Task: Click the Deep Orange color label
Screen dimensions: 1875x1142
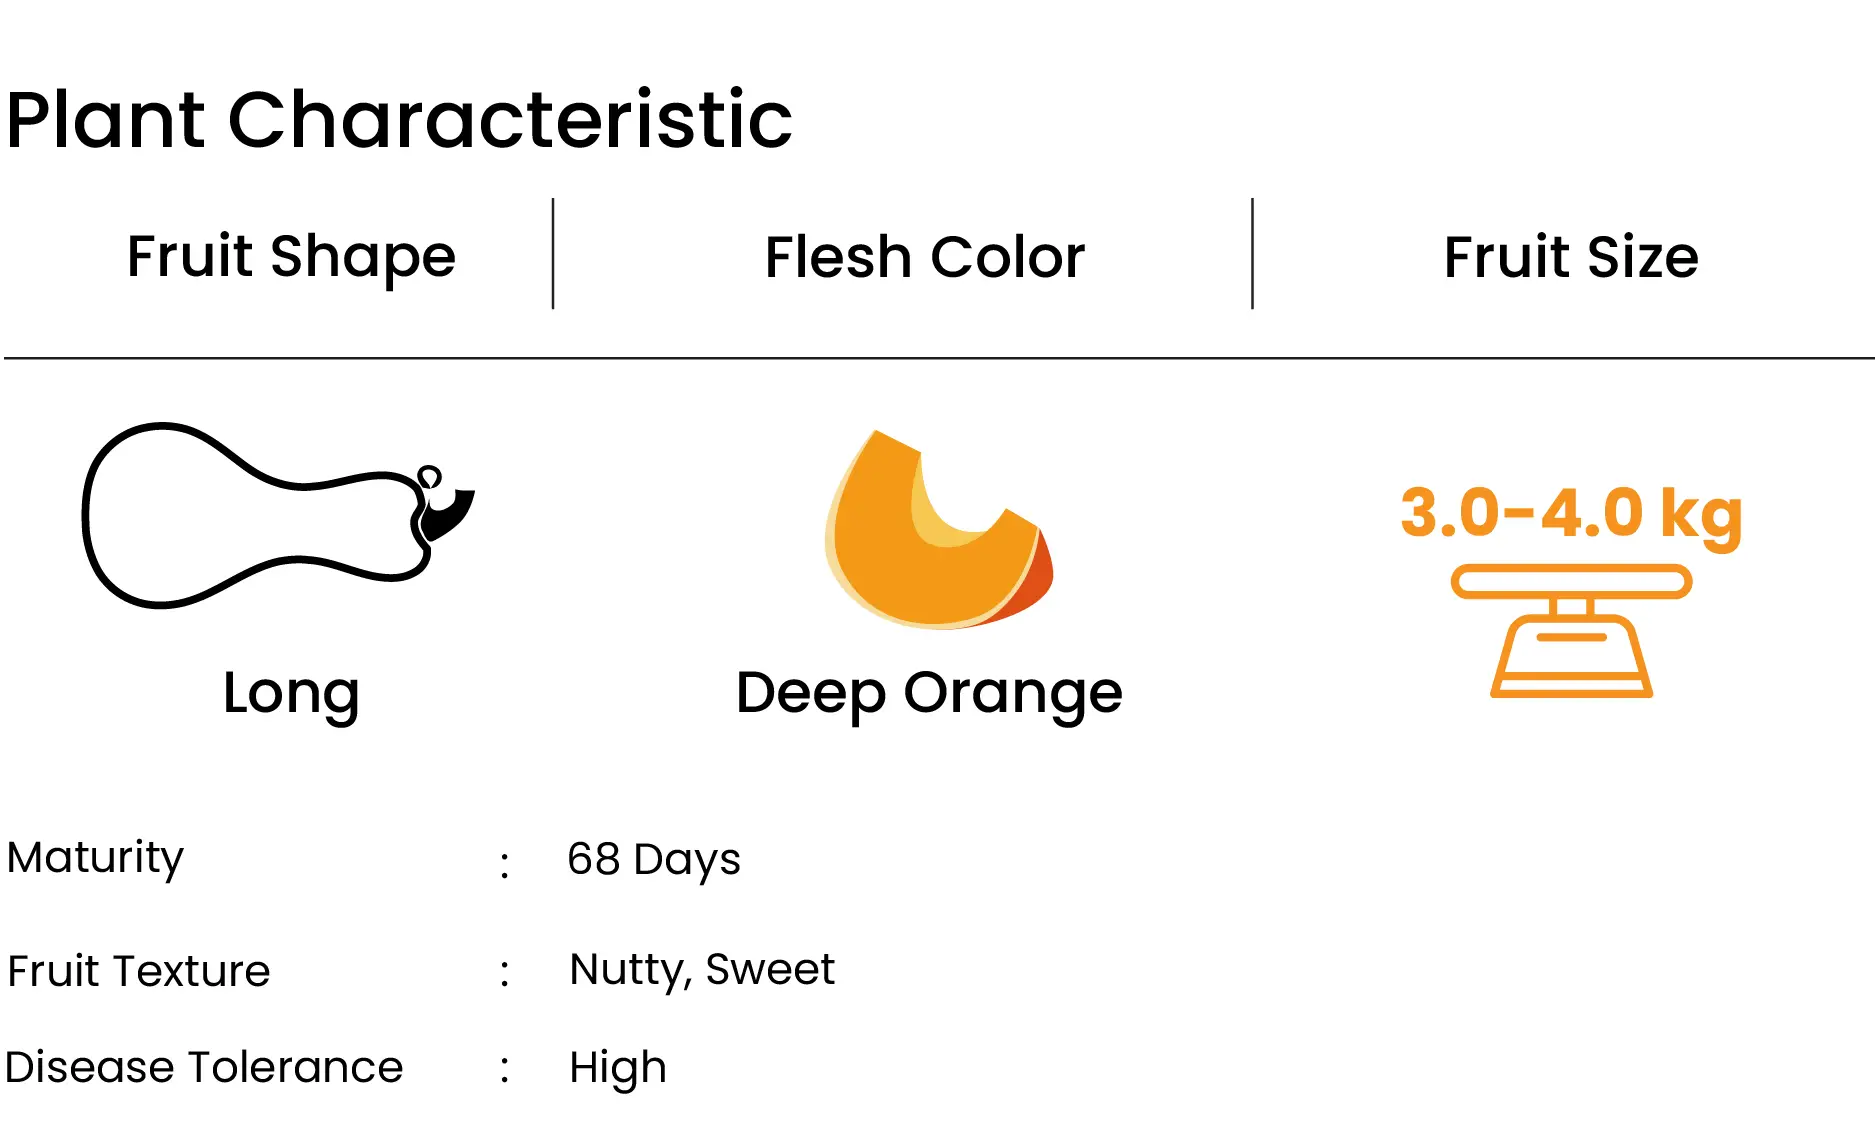Action: tap(929, 694)
